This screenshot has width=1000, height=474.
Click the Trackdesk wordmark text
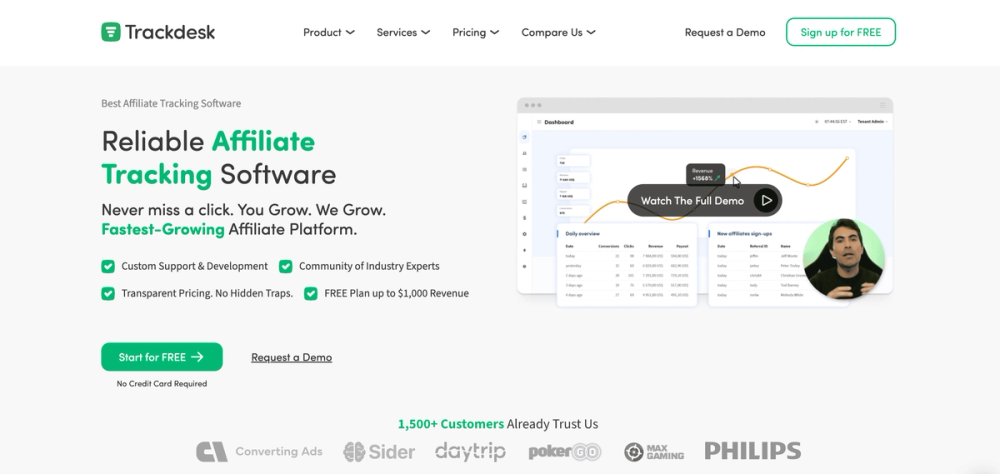tap(170, 32)
